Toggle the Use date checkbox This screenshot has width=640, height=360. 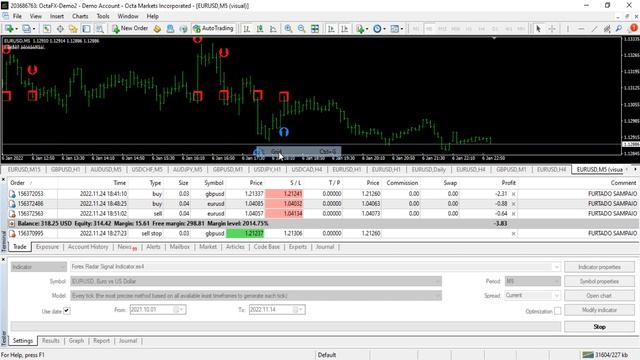point(67,311)
